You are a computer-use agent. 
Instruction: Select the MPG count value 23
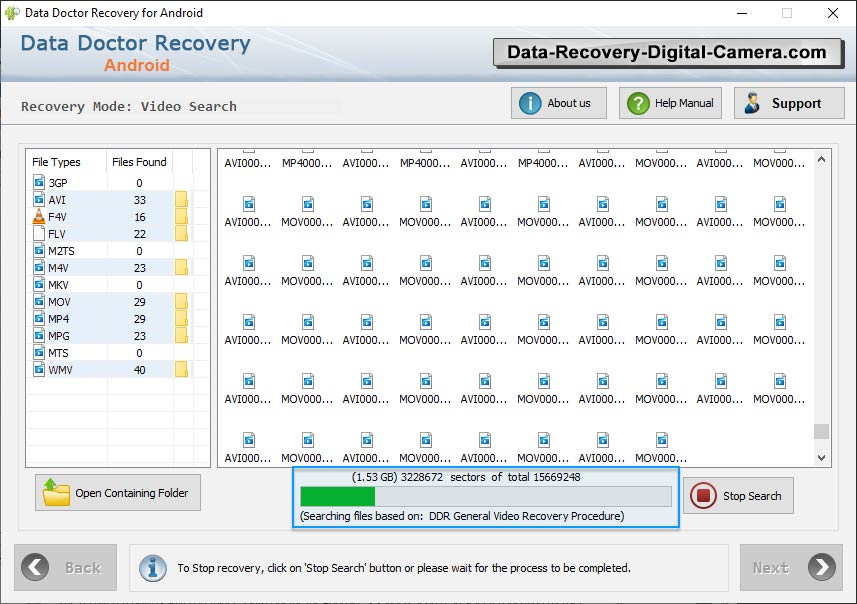pyautogui.click(x=139, y=336)
